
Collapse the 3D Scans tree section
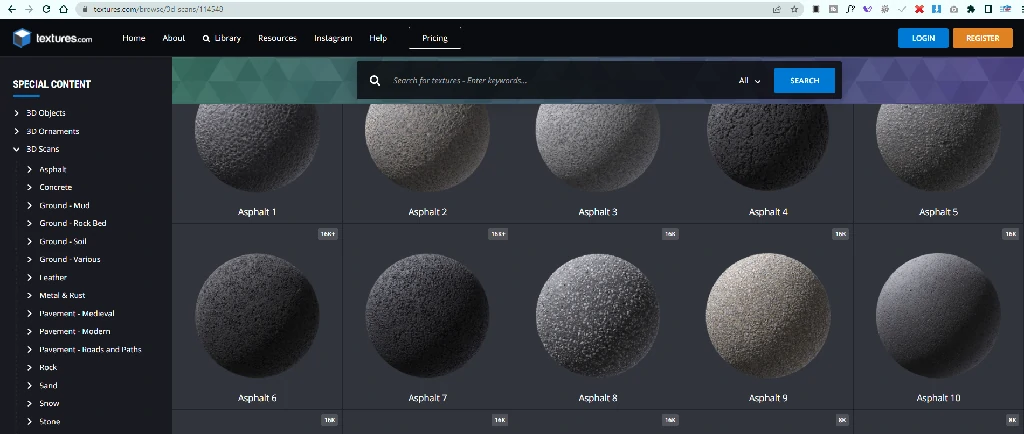[17, 149]
